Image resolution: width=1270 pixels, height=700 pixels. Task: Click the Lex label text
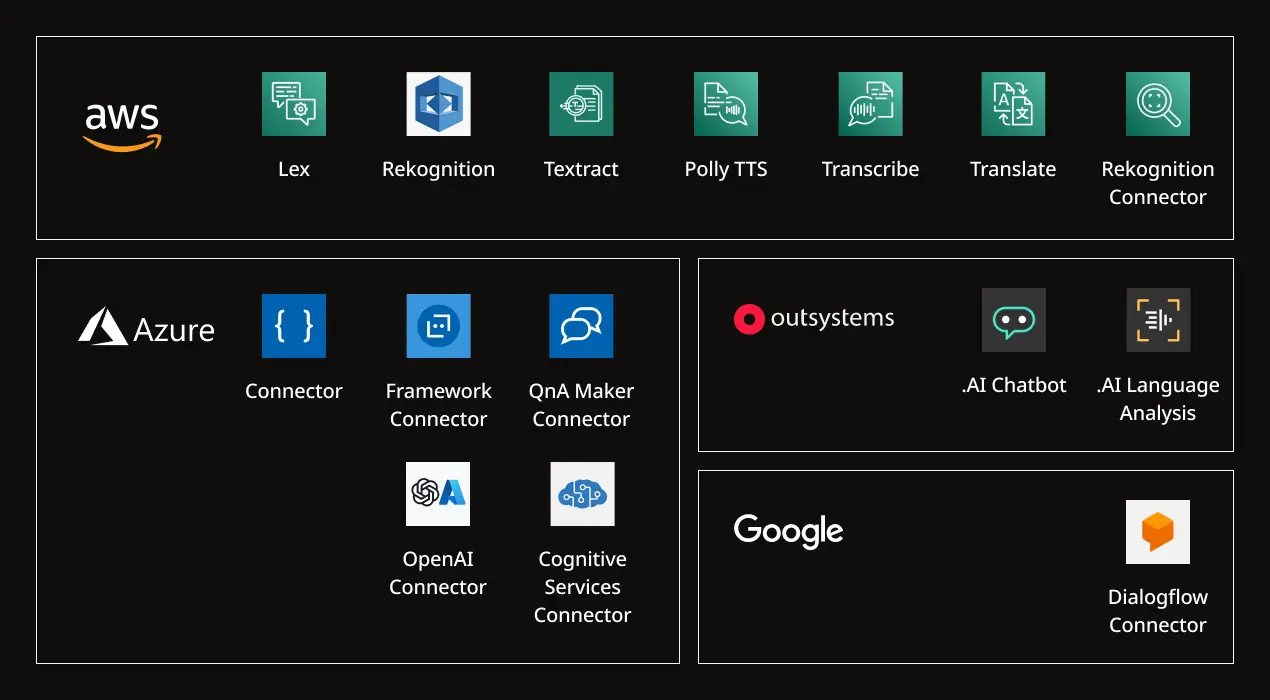point(293,168)
